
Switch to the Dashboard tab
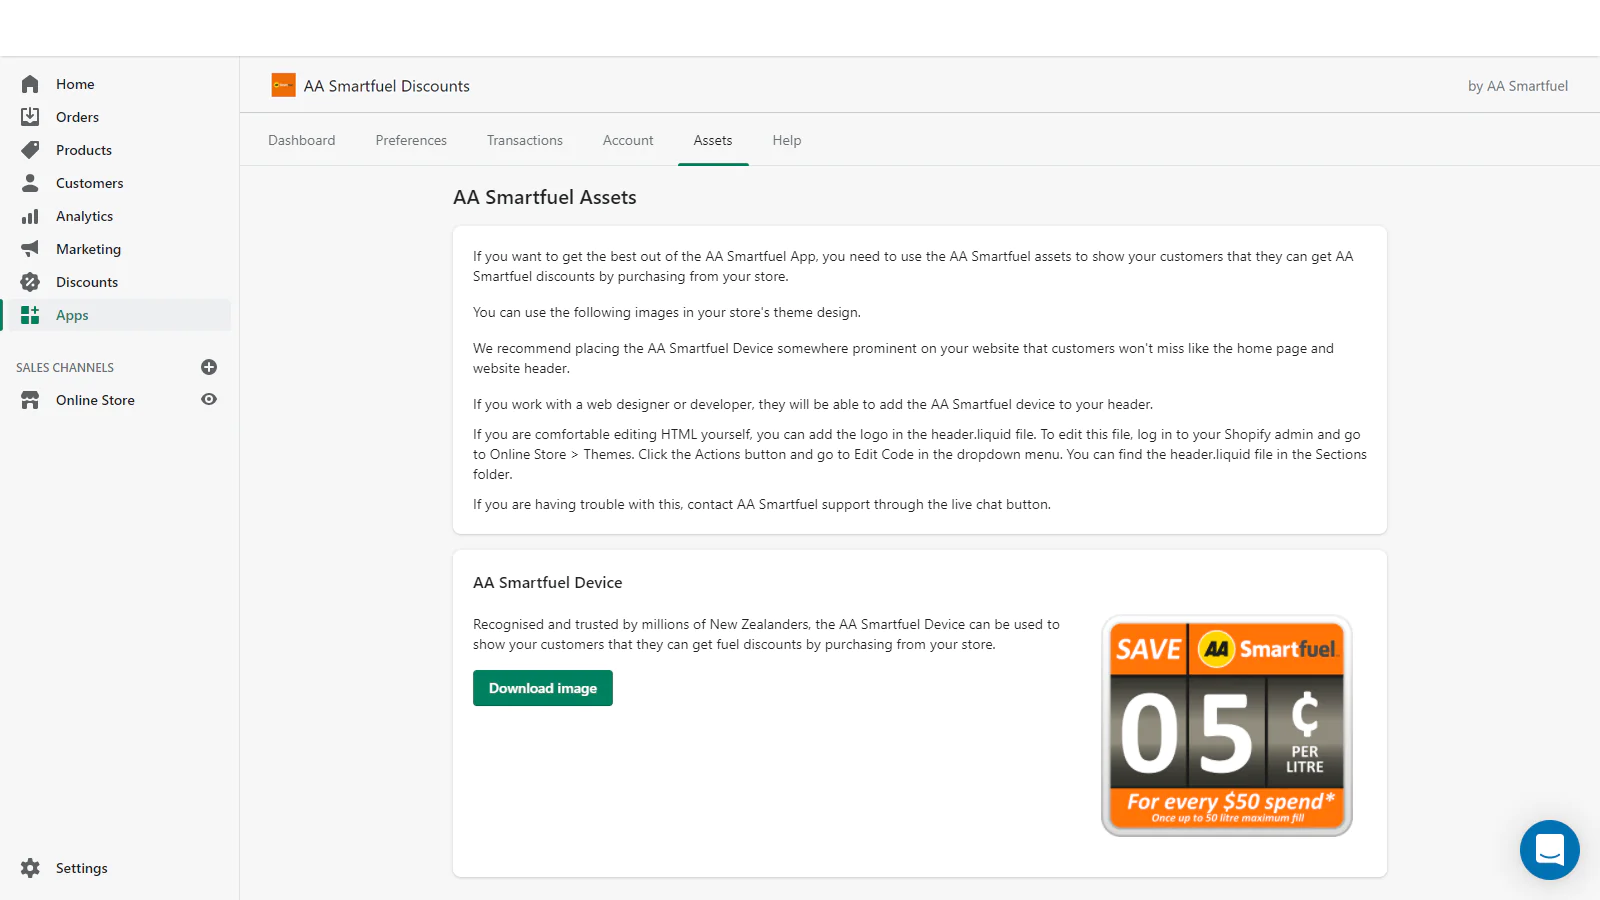301,140
